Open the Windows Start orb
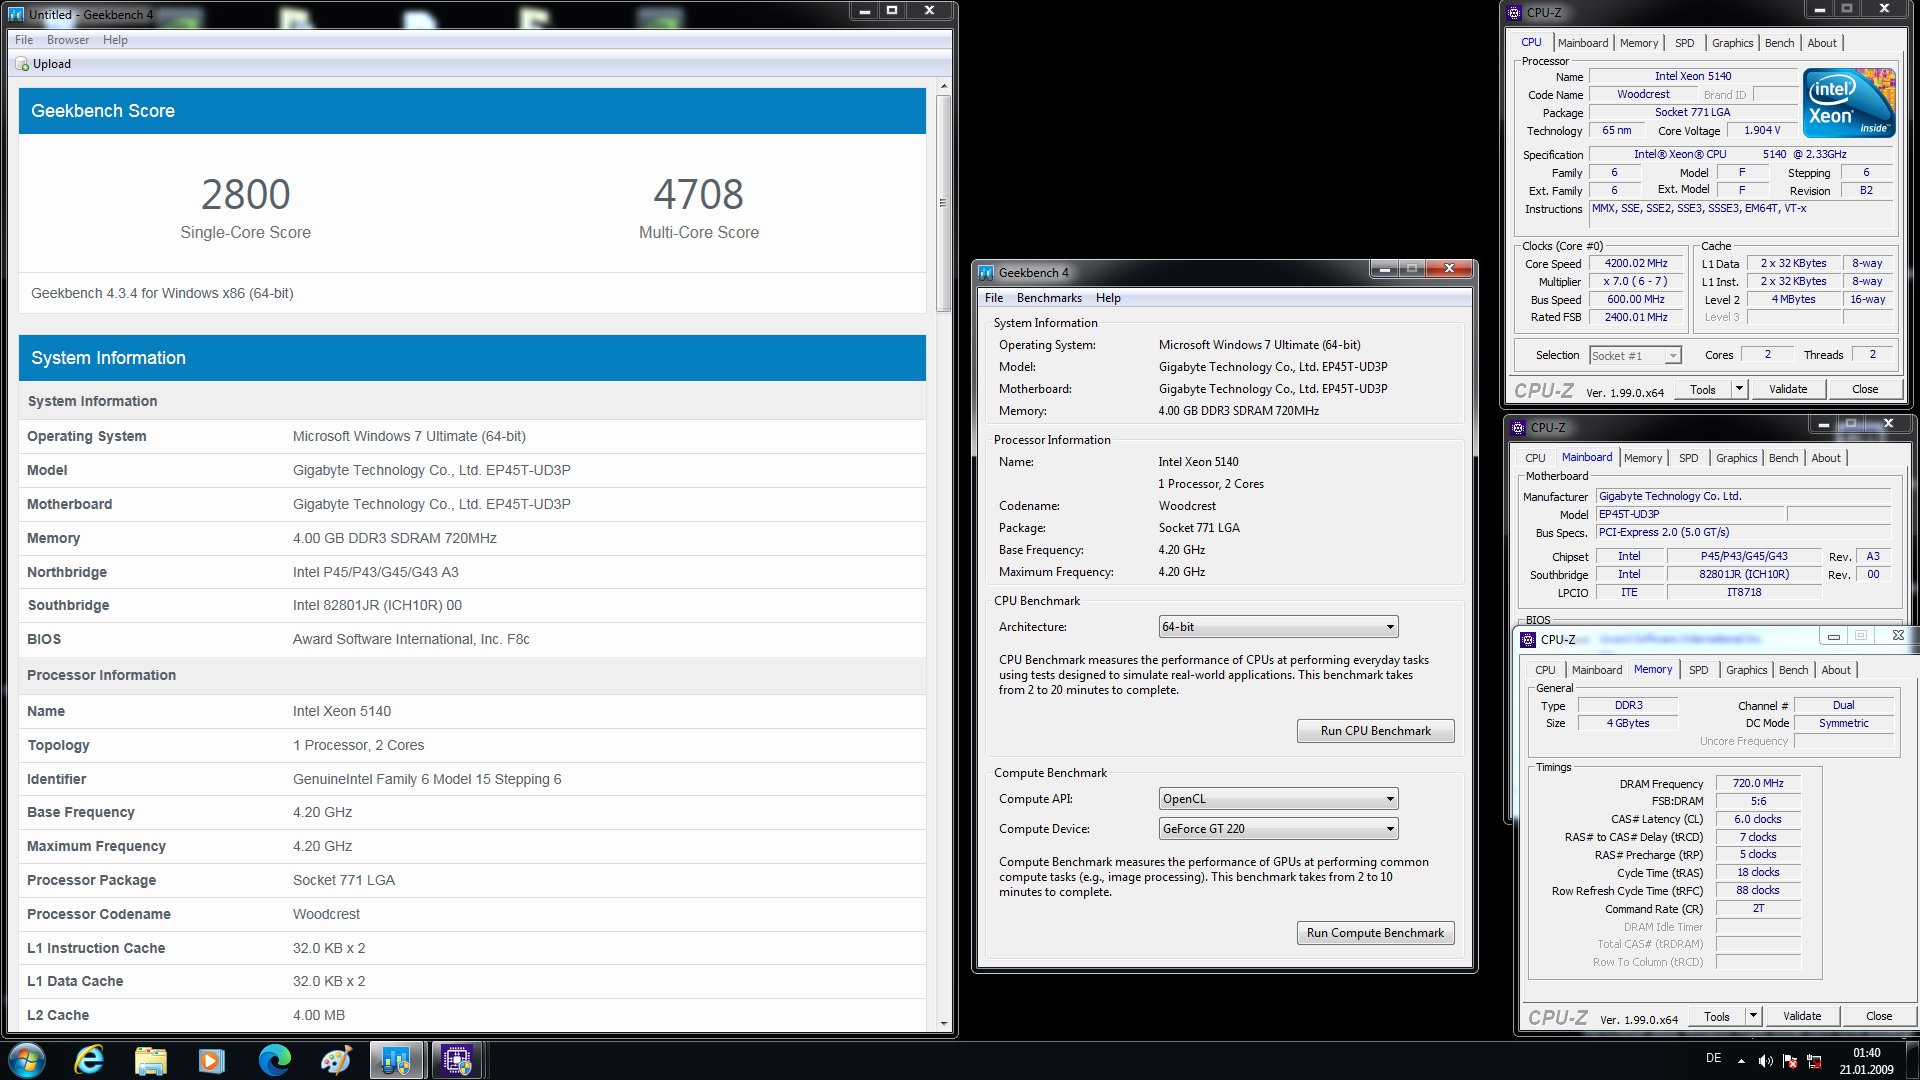The height and width of the screenshot is (1080, 1920). click(x=27, y=1060)
